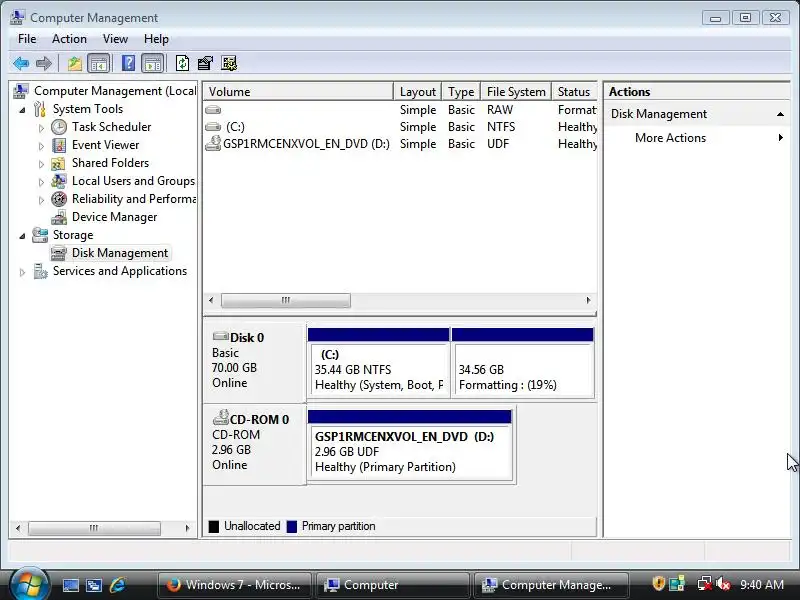Click the disk settings toolbar icon
This screenshot has width=800, height=600.
point(229,63)
